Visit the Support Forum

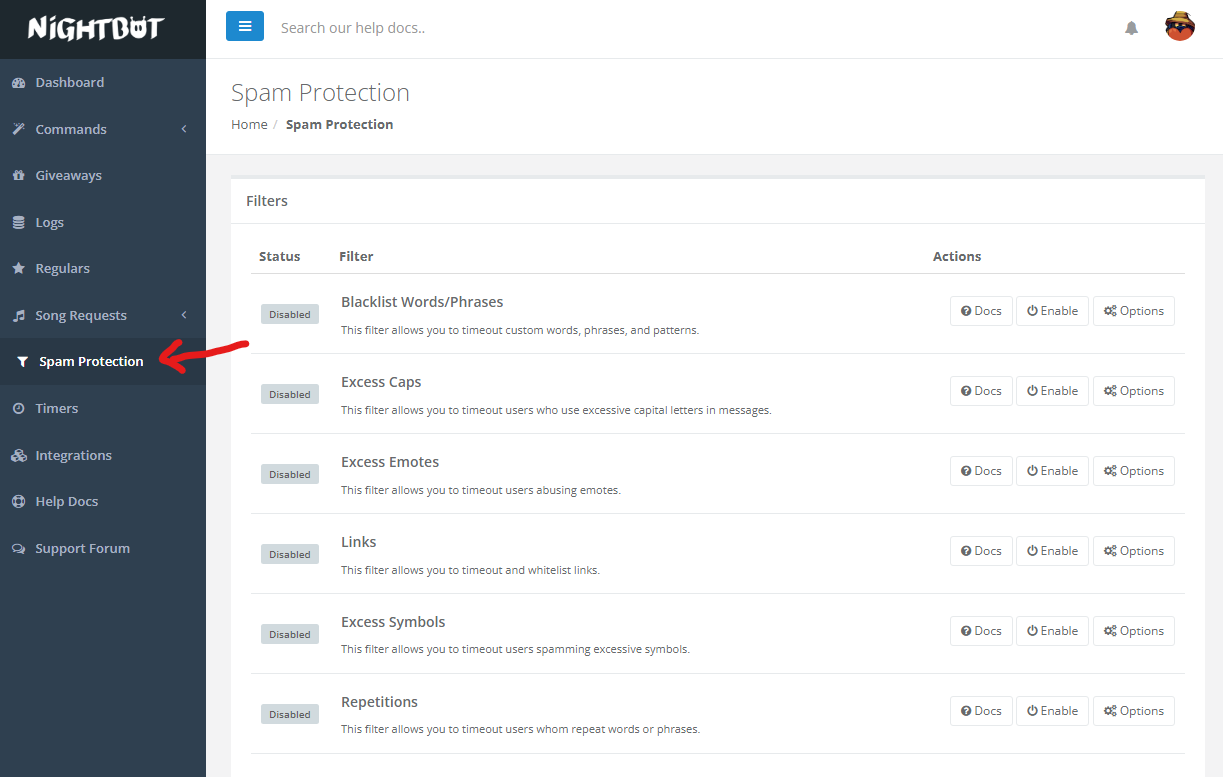(x=103, y=549)
